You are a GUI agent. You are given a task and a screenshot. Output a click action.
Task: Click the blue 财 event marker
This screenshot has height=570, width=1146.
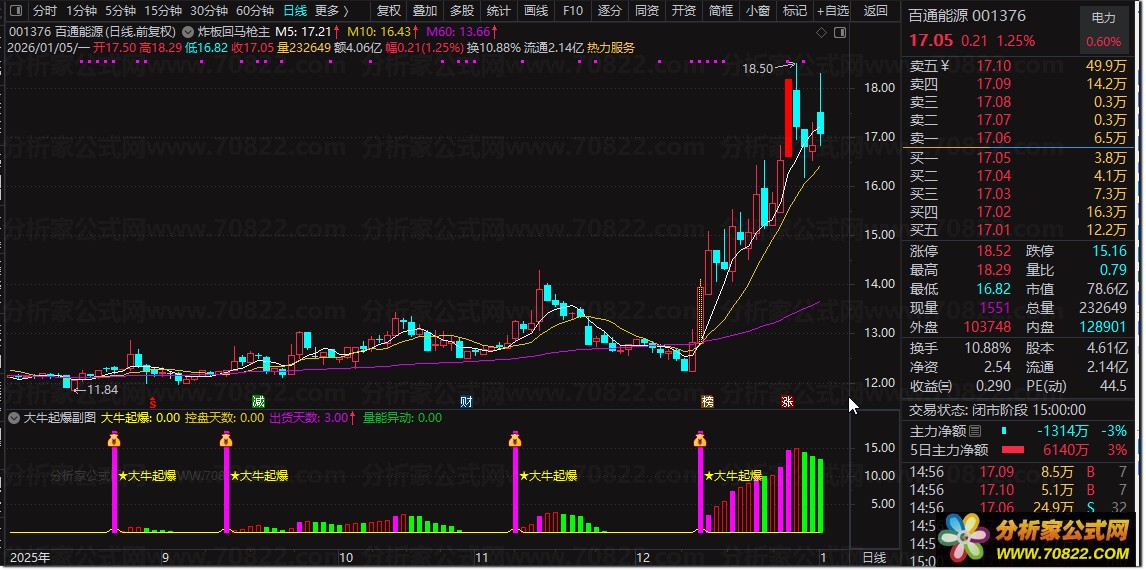[x=466, y=401]
